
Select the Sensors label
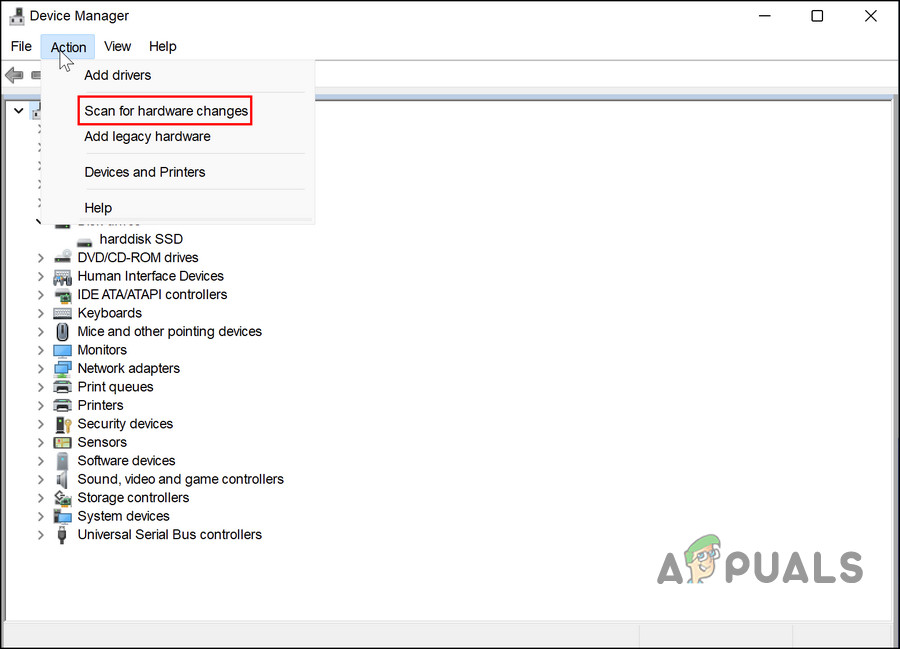point(102,442)
